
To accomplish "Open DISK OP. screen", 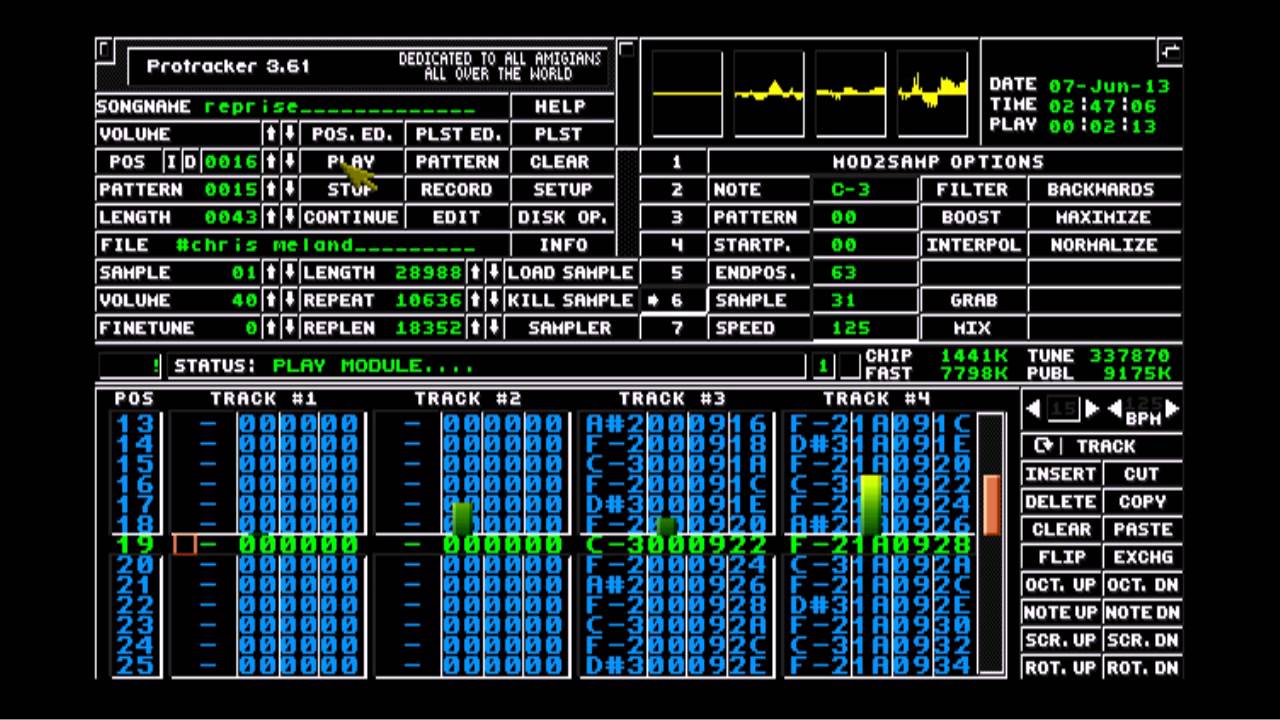I will click(560, 217).
